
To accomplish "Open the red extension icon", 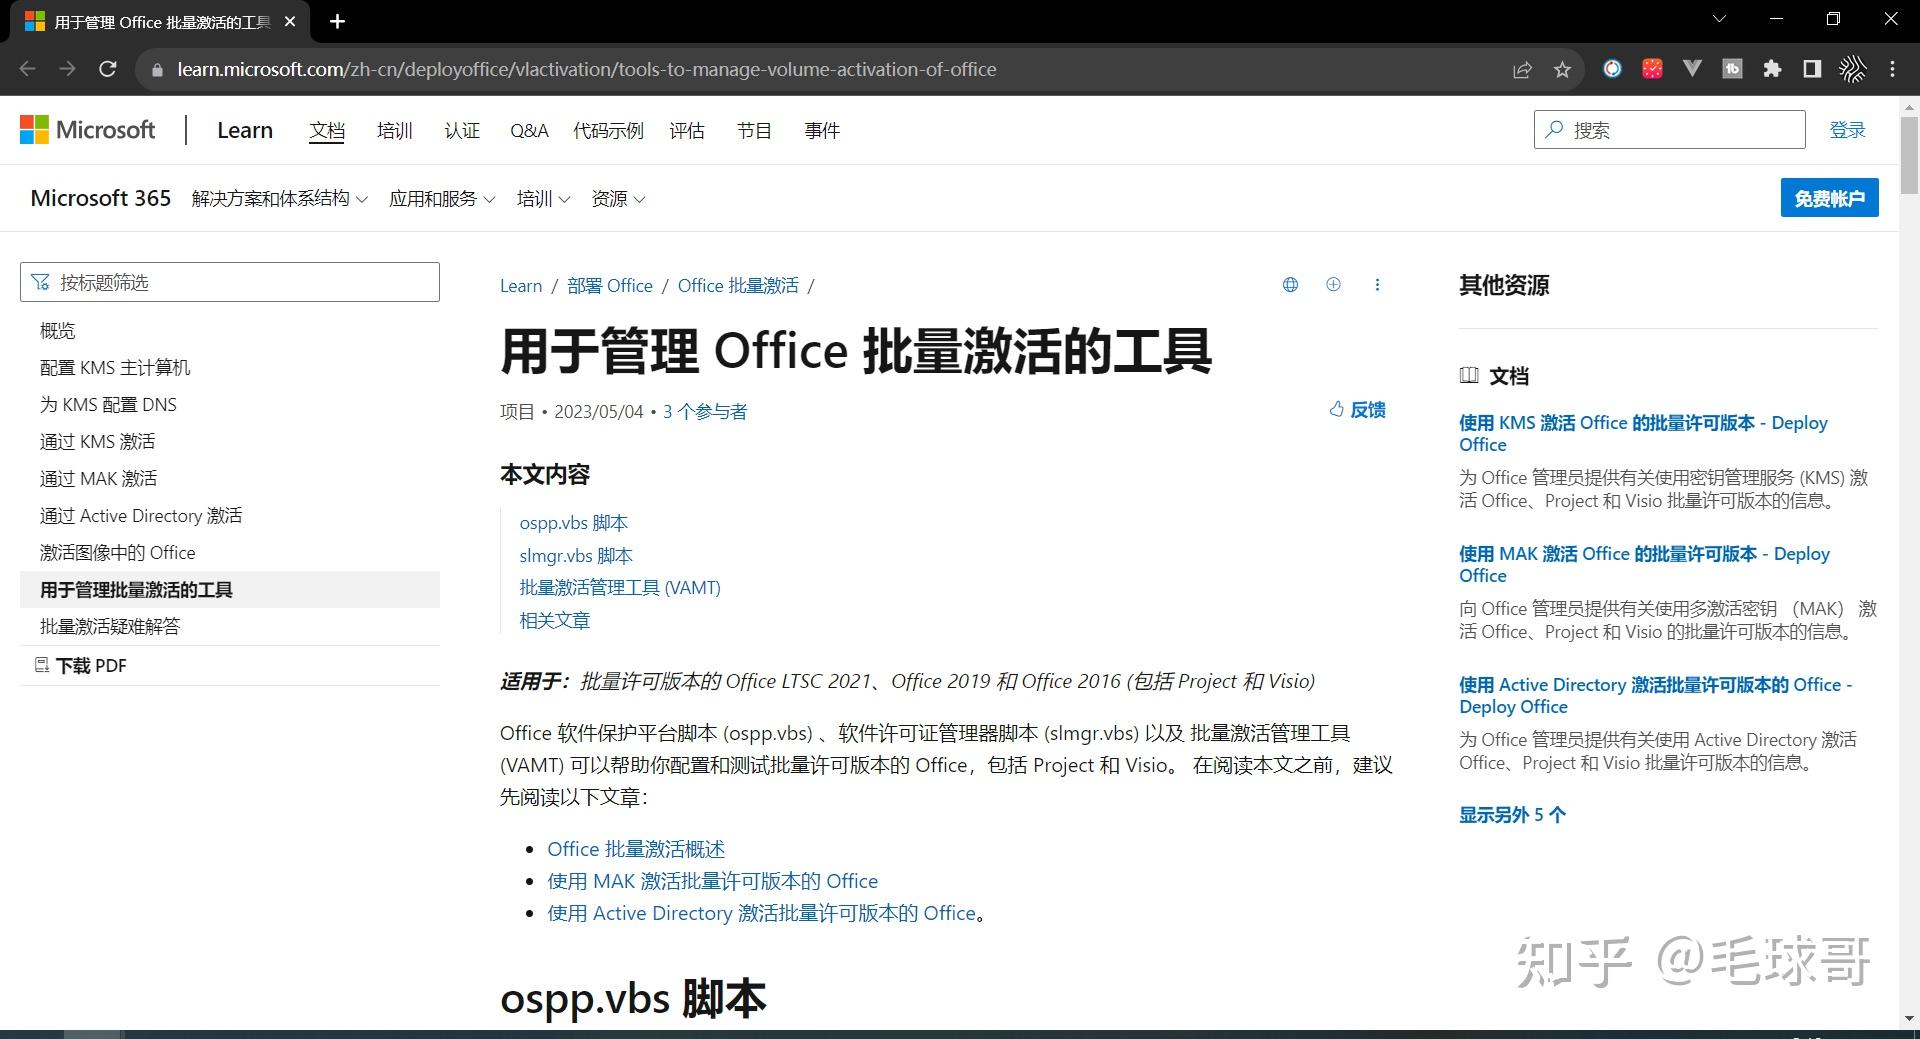I will [1652, 69].
